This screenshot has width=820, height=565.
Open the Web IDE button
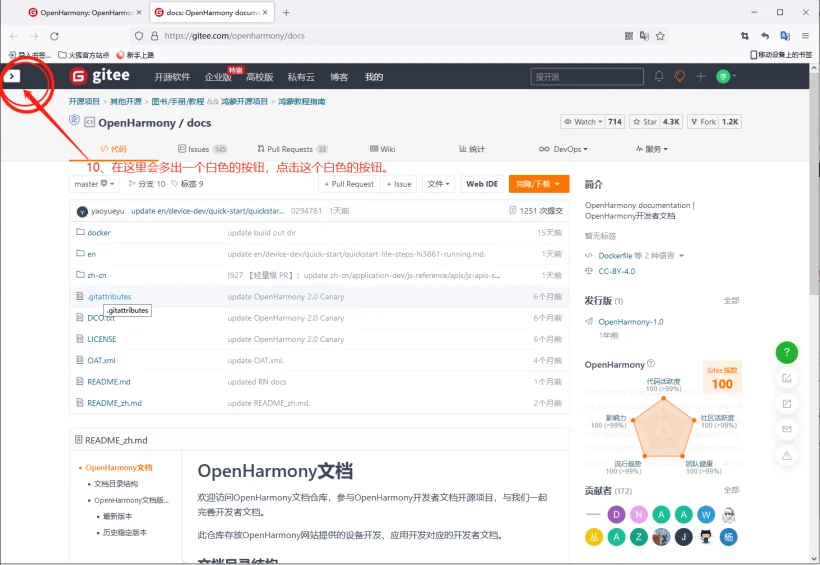[482, 184]
